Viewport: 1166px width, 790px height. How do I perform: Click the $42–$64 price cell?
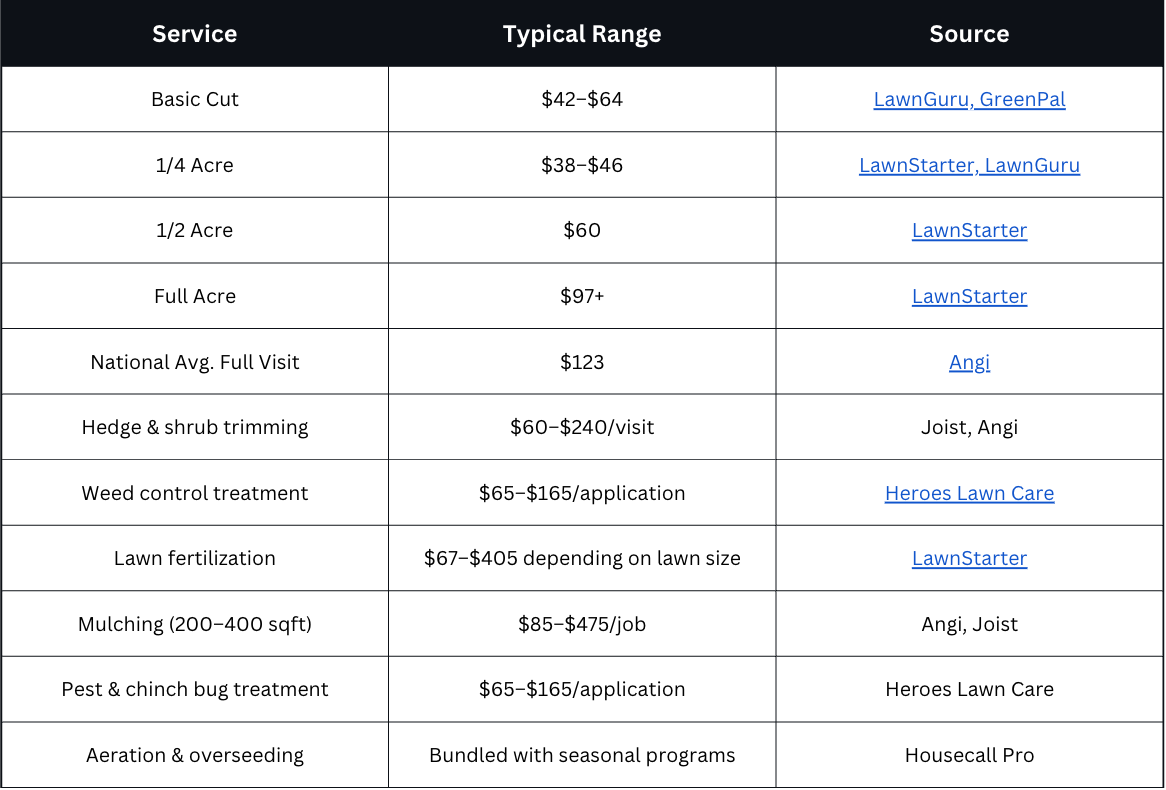tap(582, 100)
